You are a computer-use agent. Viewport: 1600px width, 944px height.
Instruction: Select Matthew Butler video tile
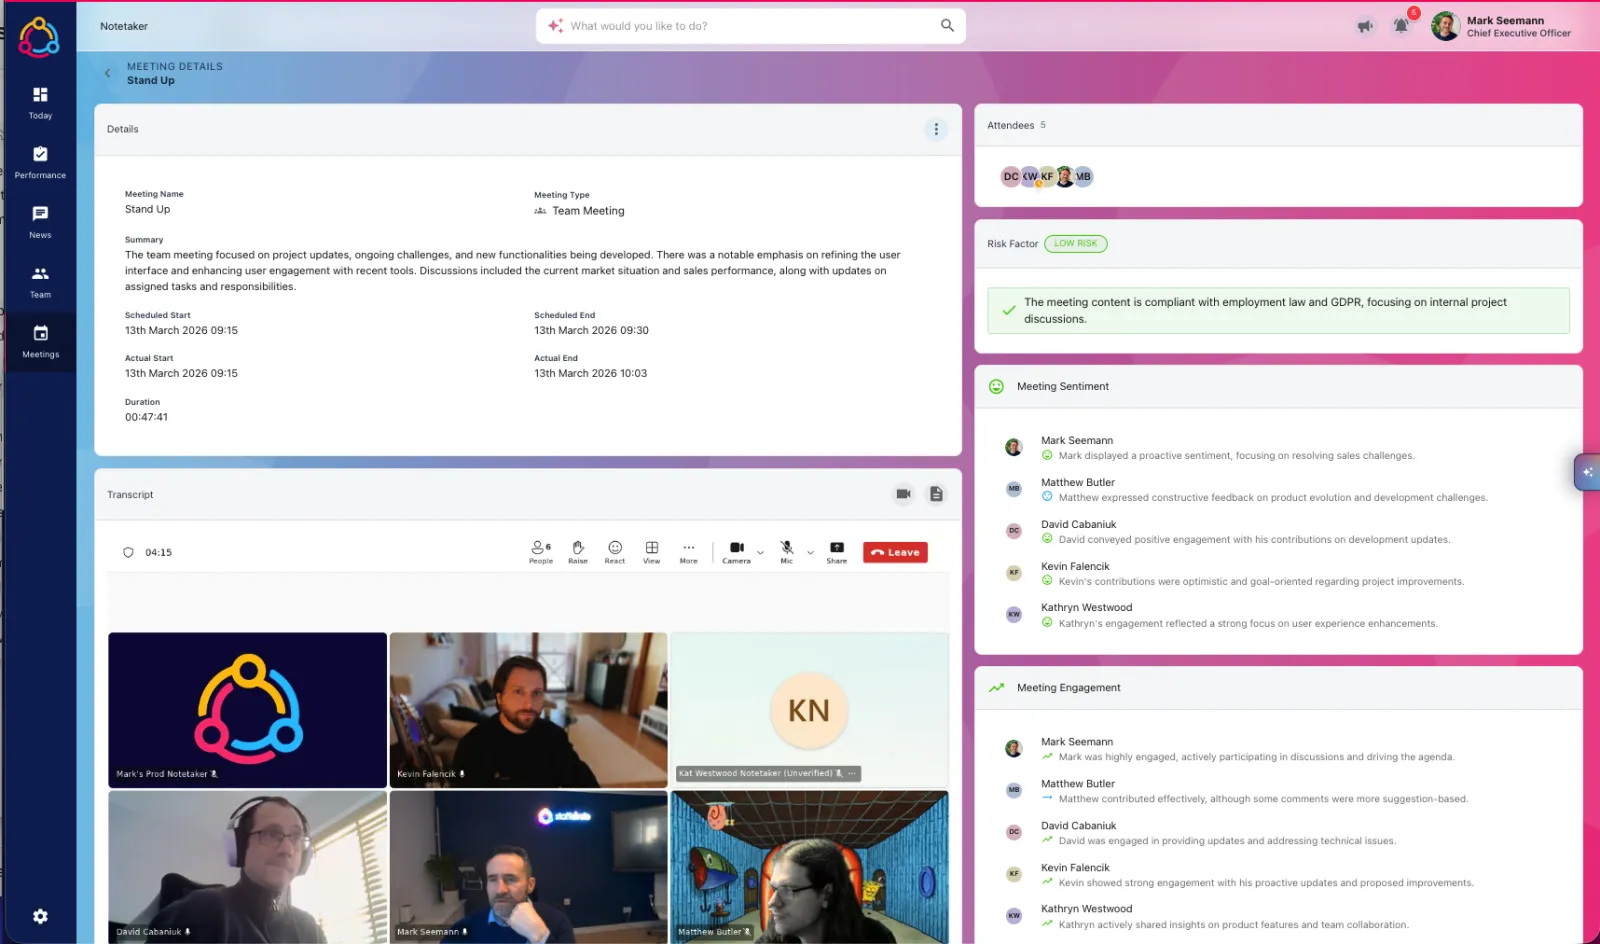[x=809, y=867]
